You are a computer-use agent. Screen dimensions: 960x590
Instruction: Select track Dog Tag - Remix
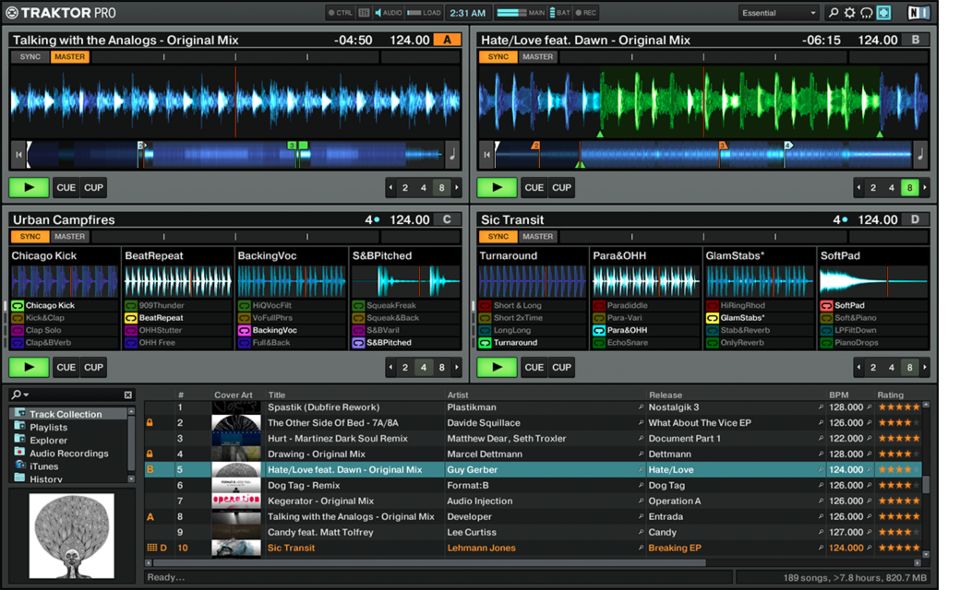301,485
